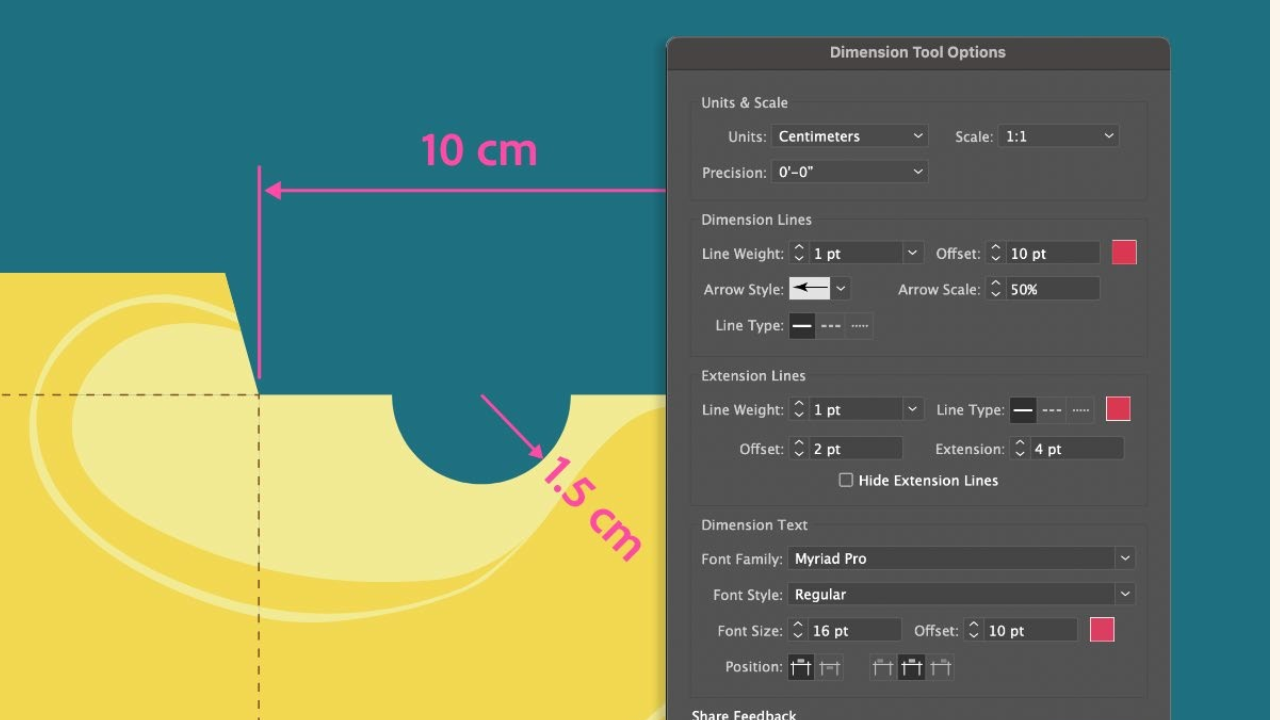Choose the solid Line Type under Extension Lines
Viewport: 1280px width, 720px height.
point(1022,409)
